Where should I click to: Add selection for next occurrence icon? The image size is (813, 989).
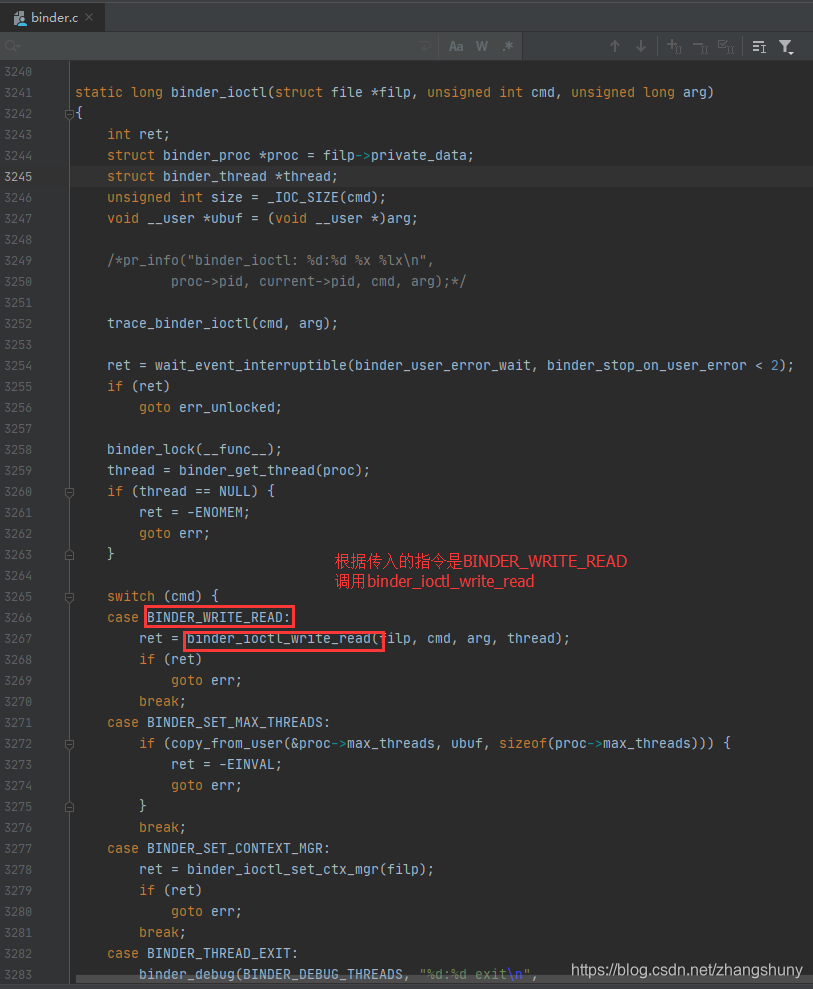(674, 46)
